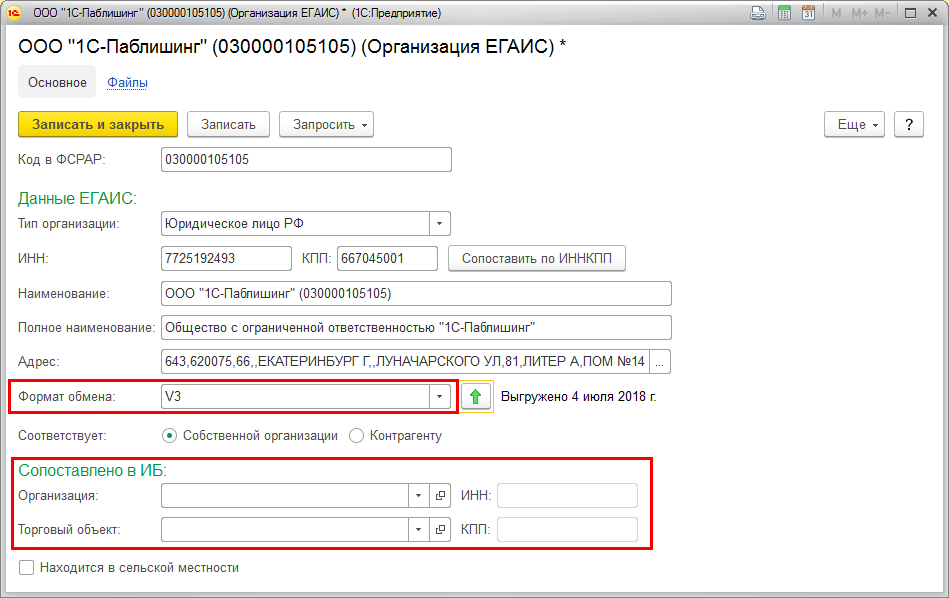Click the empty Торговый объект input field
Screen dimensions: 949x598
coord(285,530)
